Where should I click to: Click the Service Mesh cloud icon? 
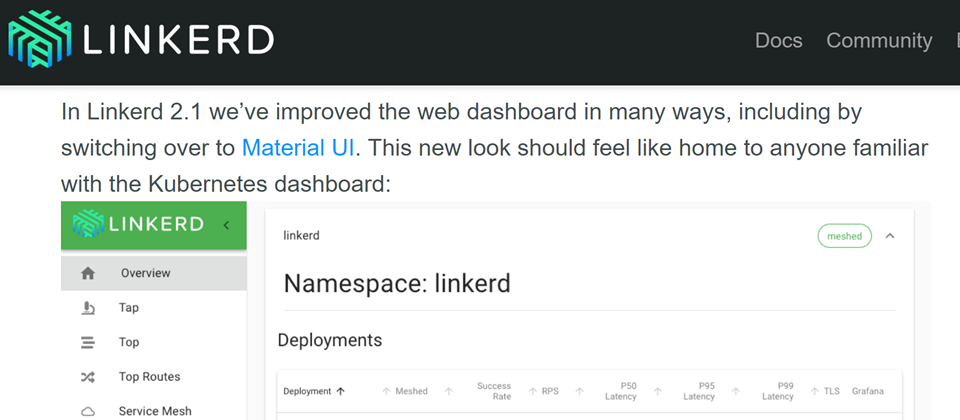88,411
